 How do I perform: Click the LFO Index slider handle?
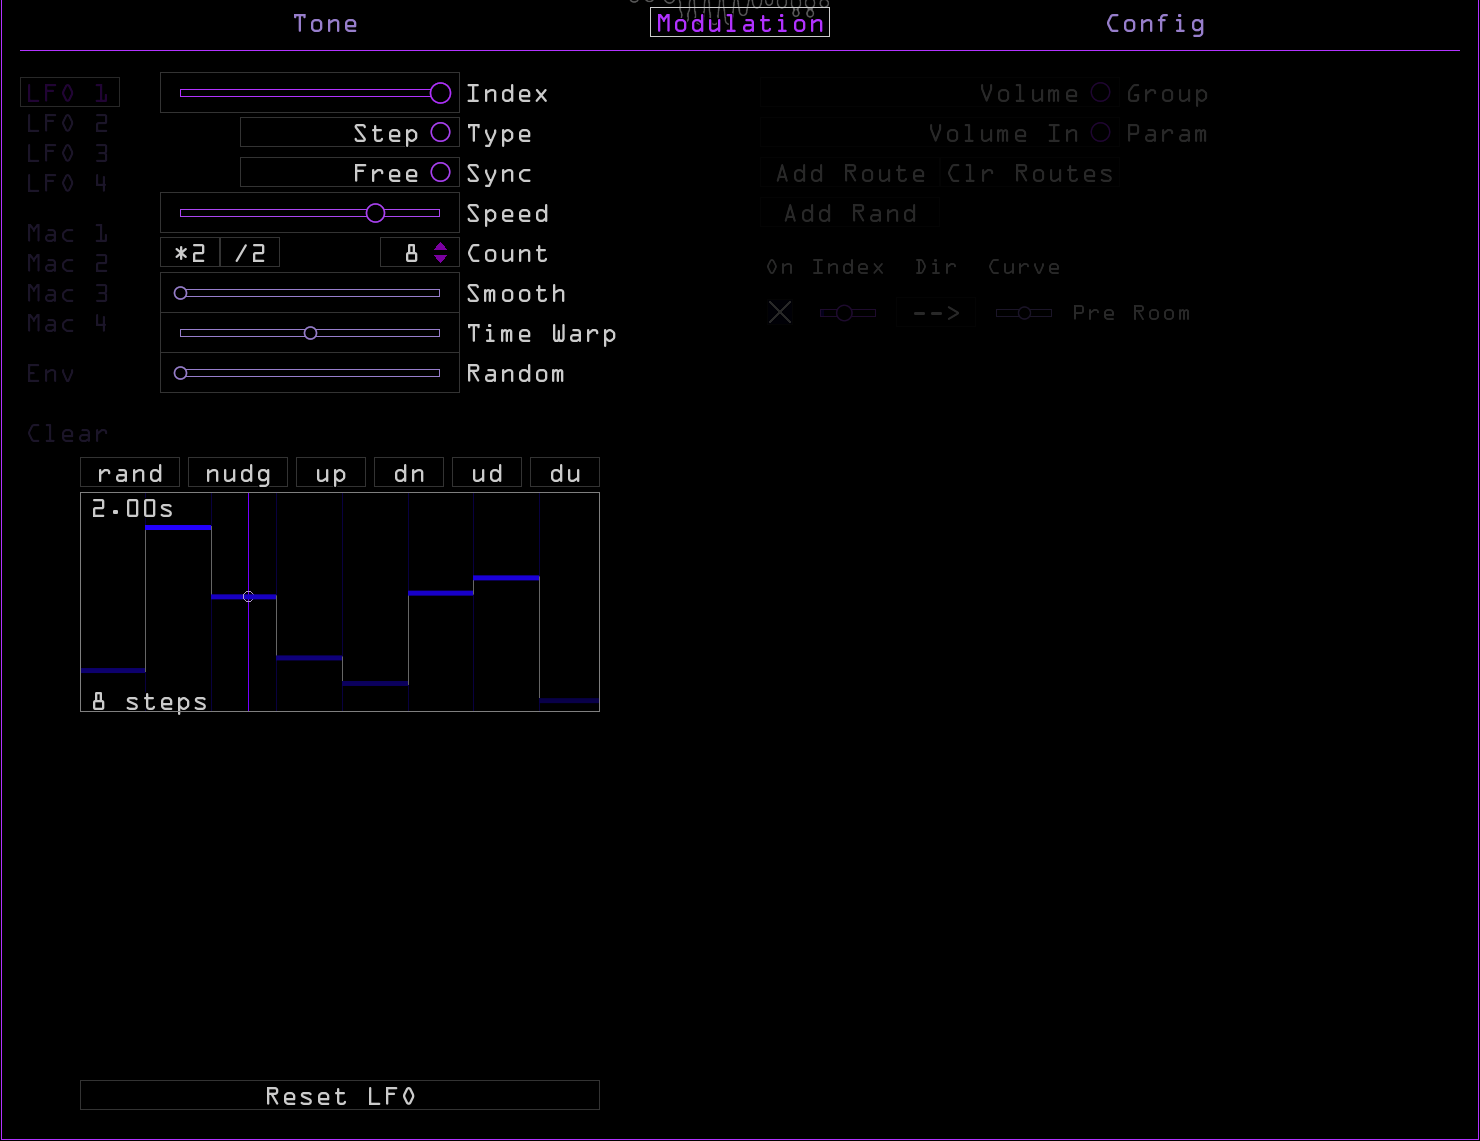click(x=440, y=93)
